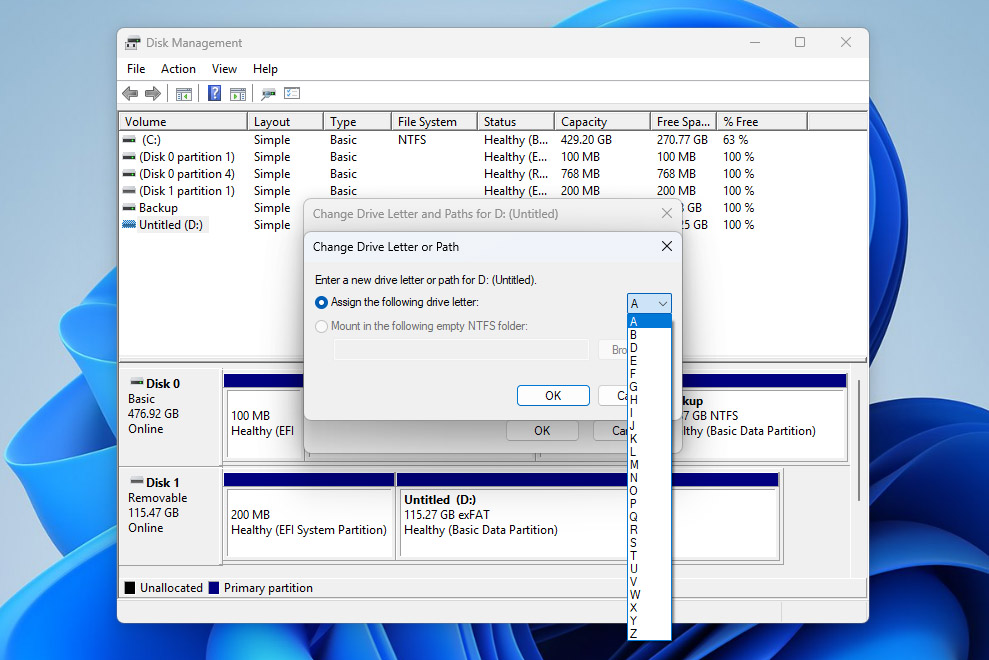
Task: Click the Disk Management title bar icon
Action: pos(133,43)
